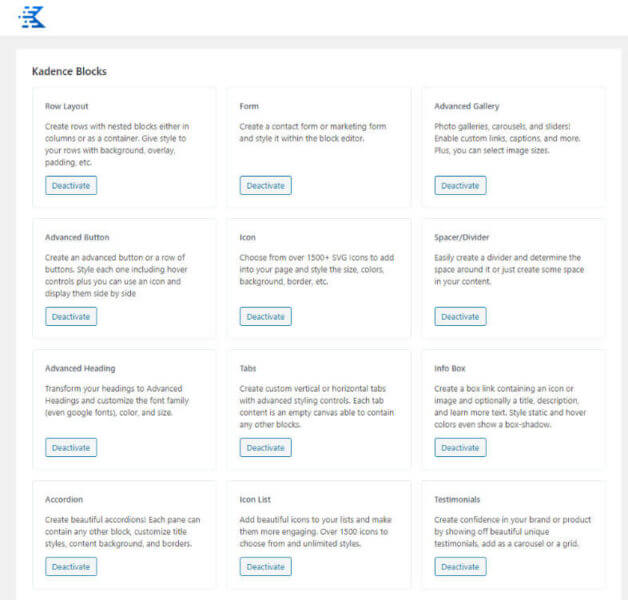The width and height of the screenshot is (628, 600).
Task: Click the Info Box card description
Action: (510, 406)
